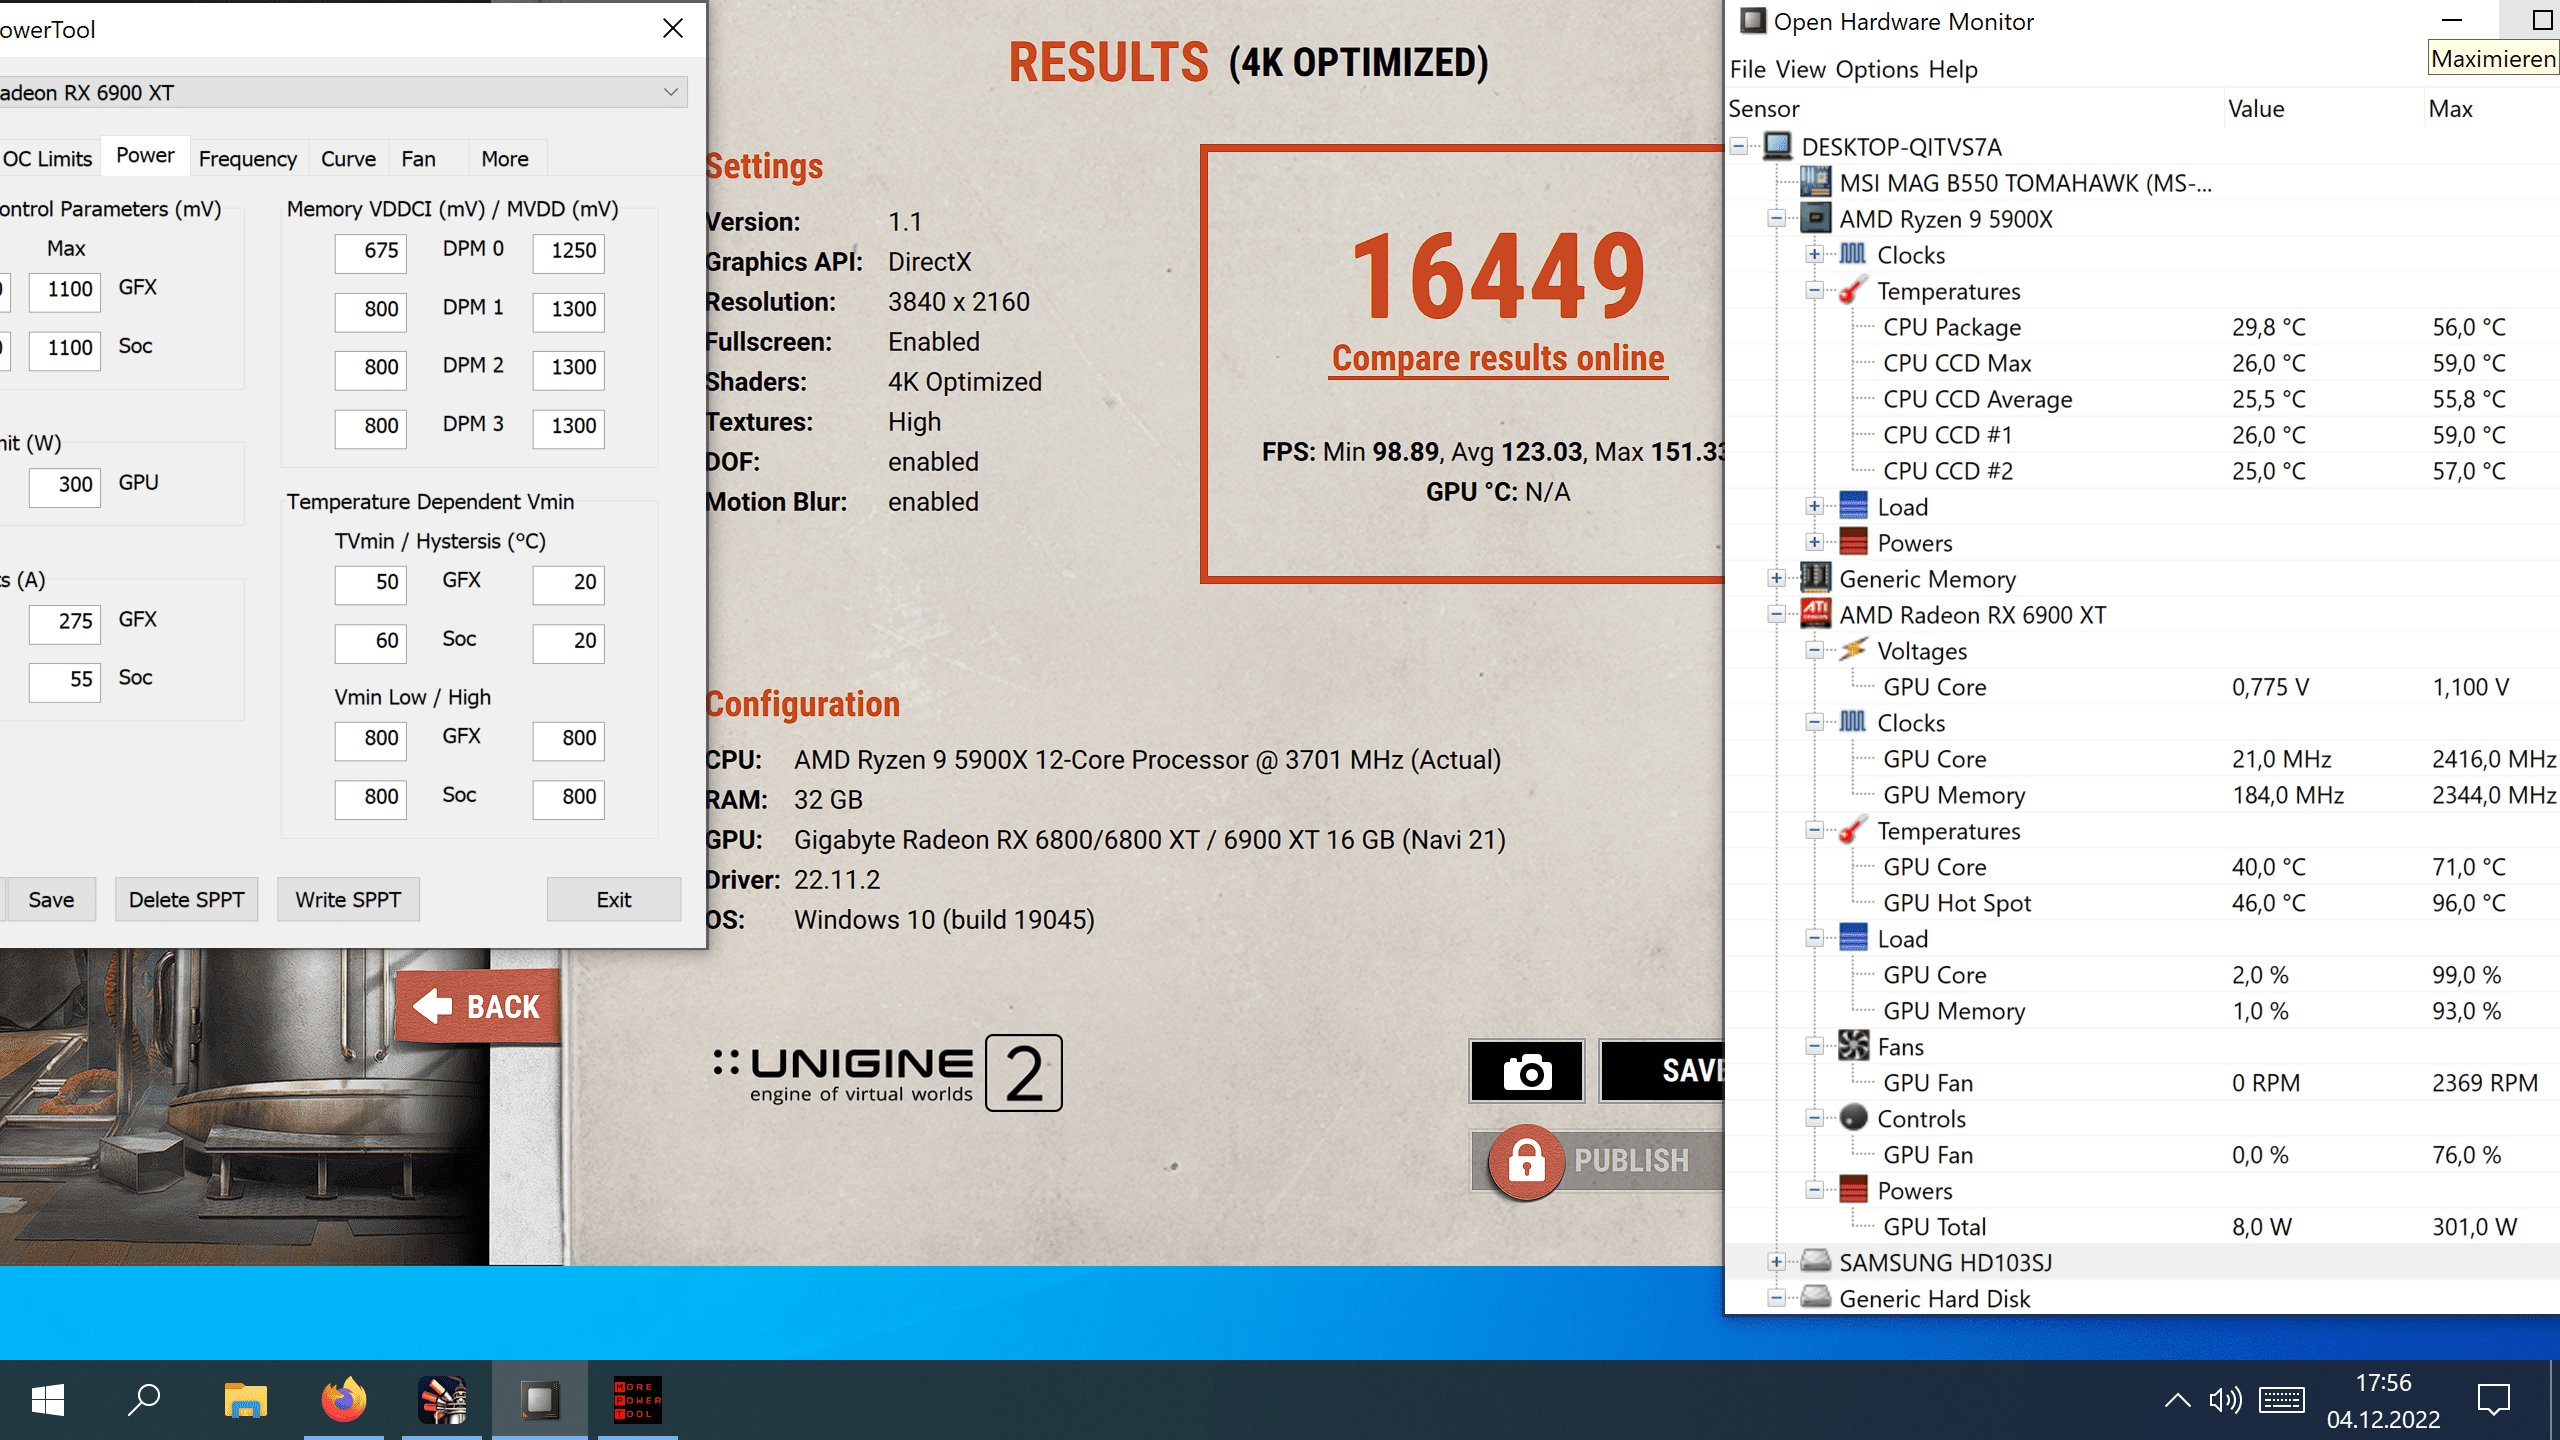Viewport: 2560px width, 1440px height.
Task: Open the Help menu in Open Hardware Monitor
Action: [x=1953, y=69]
